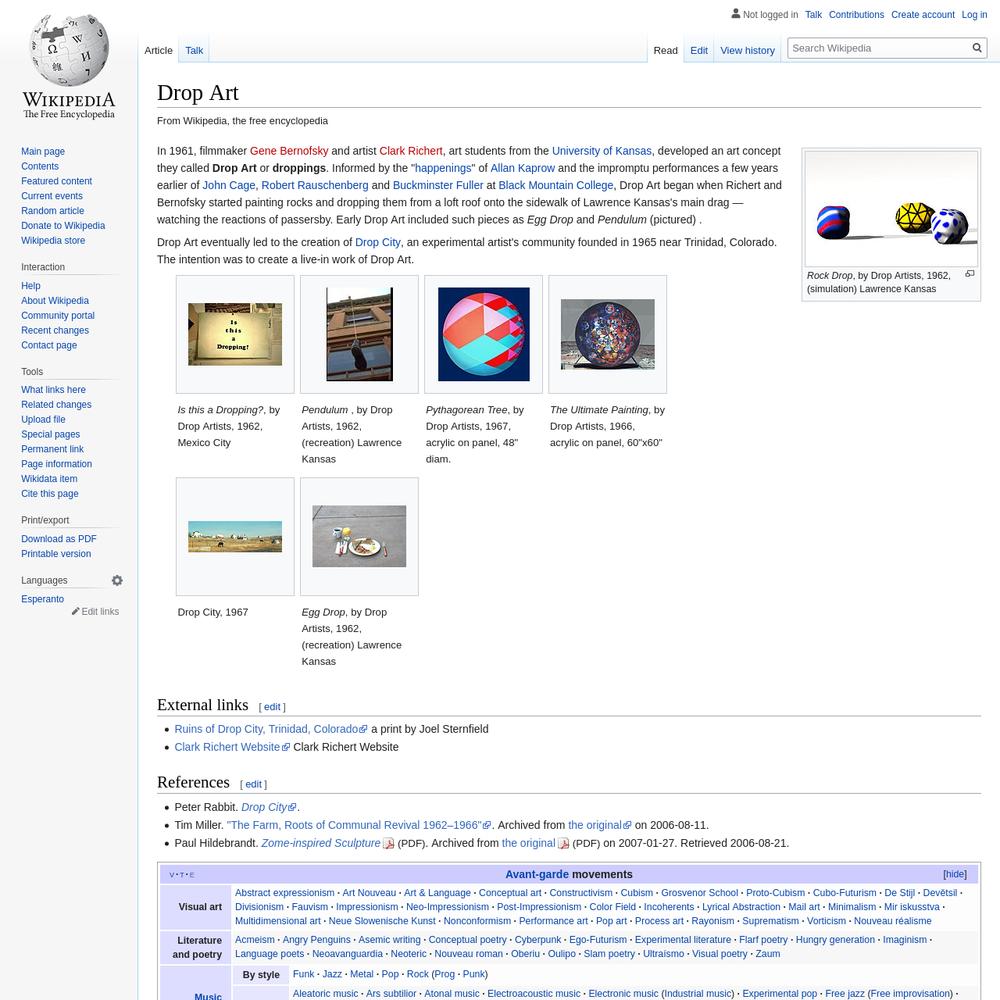Screen dimensions: 1000x1000
Task: Open The Ultimate Painting thumbnail
Action: pos(608,334)
